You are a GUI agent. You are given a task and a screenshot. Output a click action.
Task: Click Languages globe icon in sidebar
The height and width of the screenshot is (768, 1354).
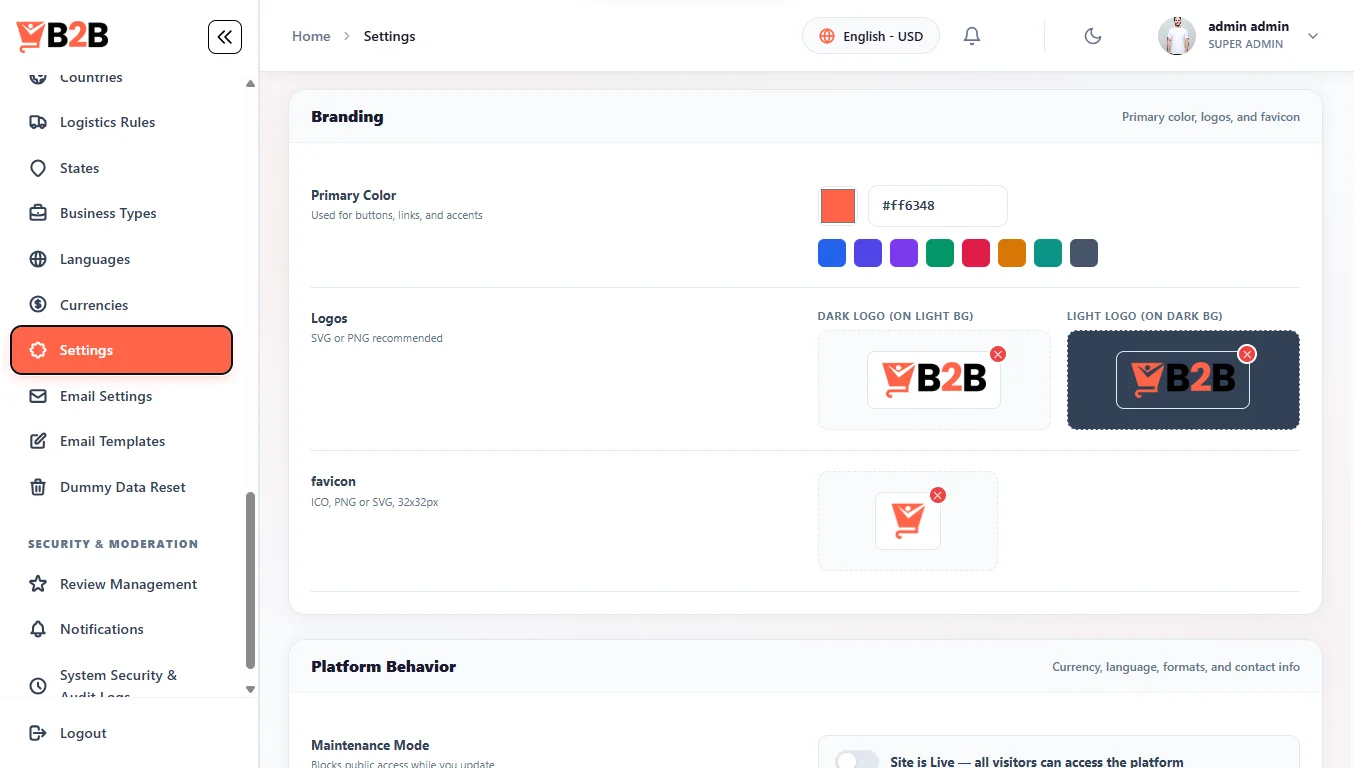[38, 259]
